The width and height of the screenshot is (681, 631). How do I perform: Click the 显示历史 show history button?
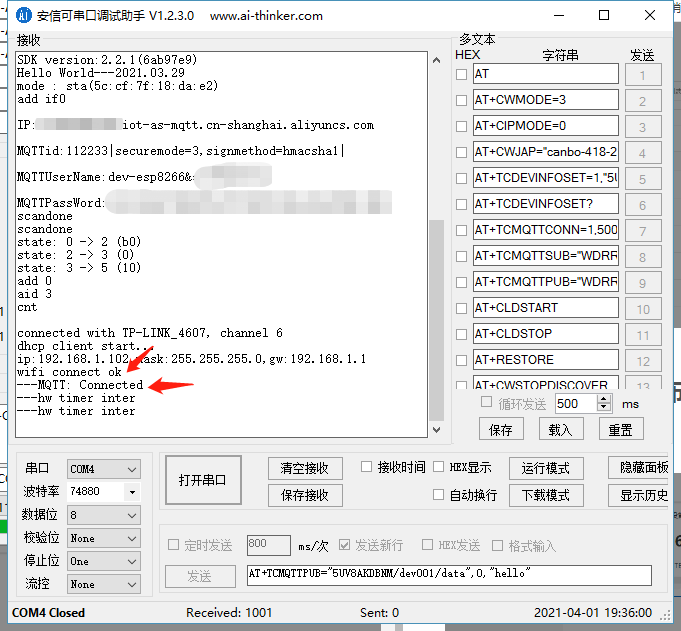point(638,495)
